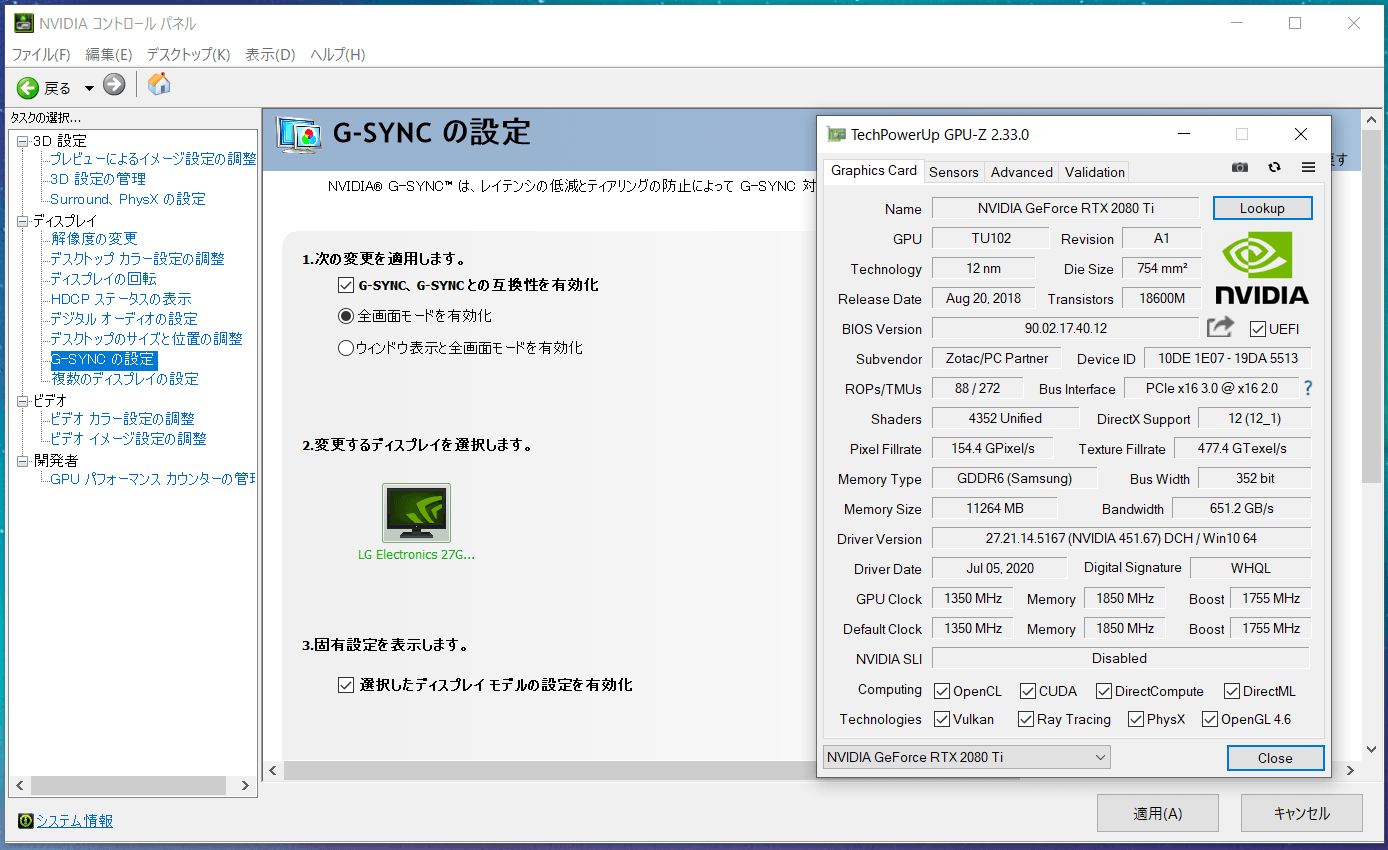Click the 適用(A) apply button
This screenshot has height=850, width=1388.
[1158, 813]
